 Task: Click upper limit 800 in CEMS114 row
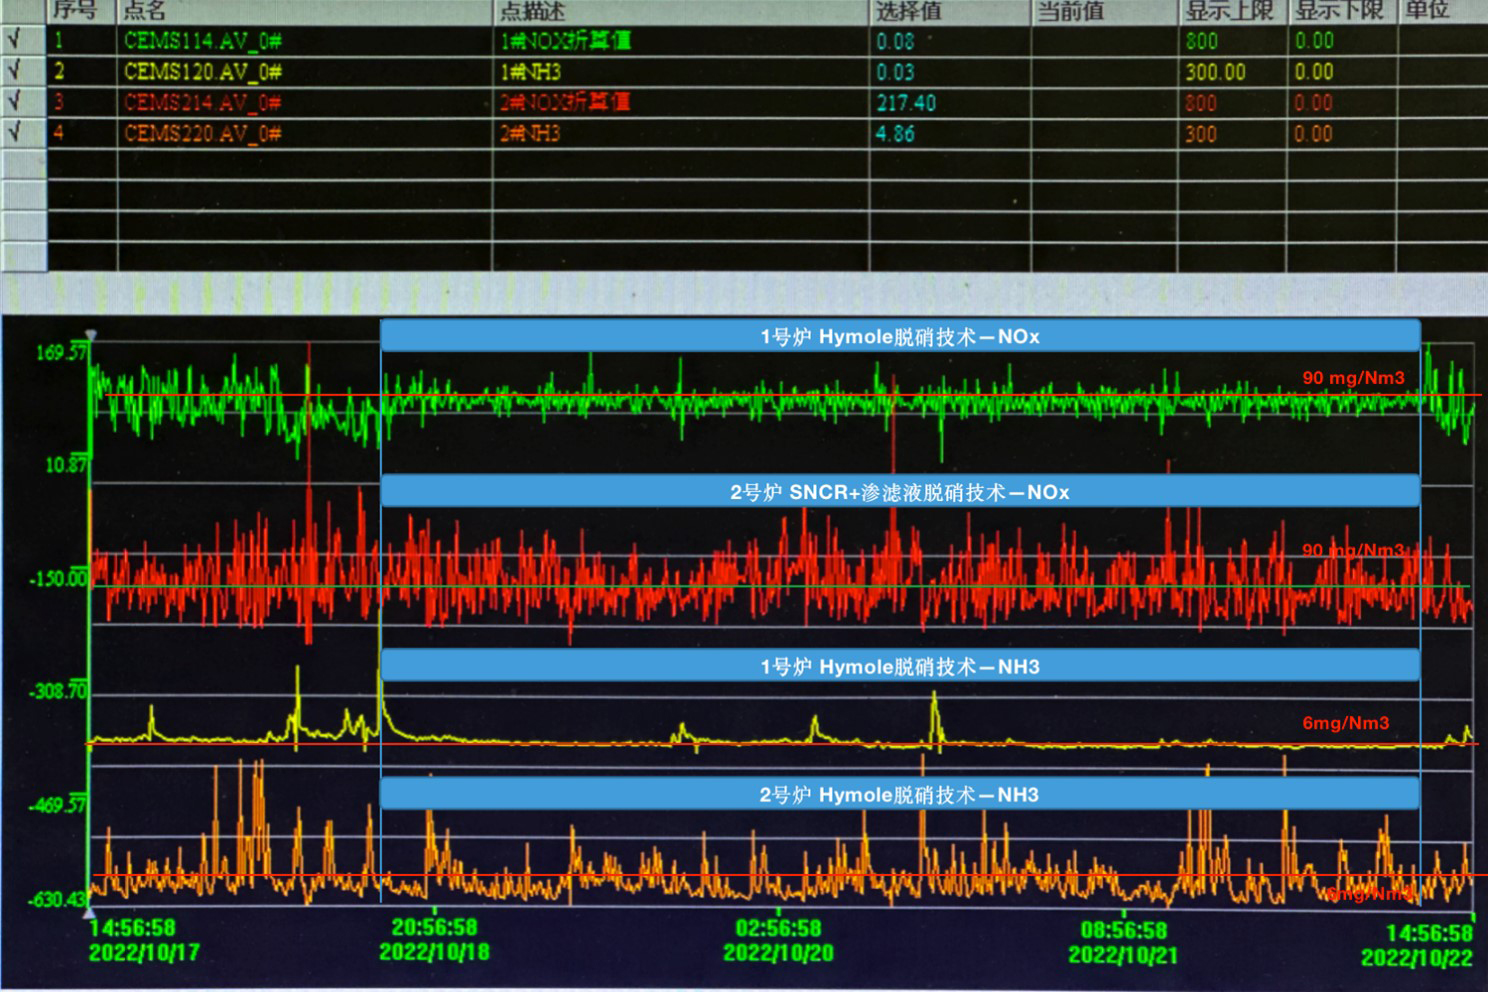(x=1201, y=41)
